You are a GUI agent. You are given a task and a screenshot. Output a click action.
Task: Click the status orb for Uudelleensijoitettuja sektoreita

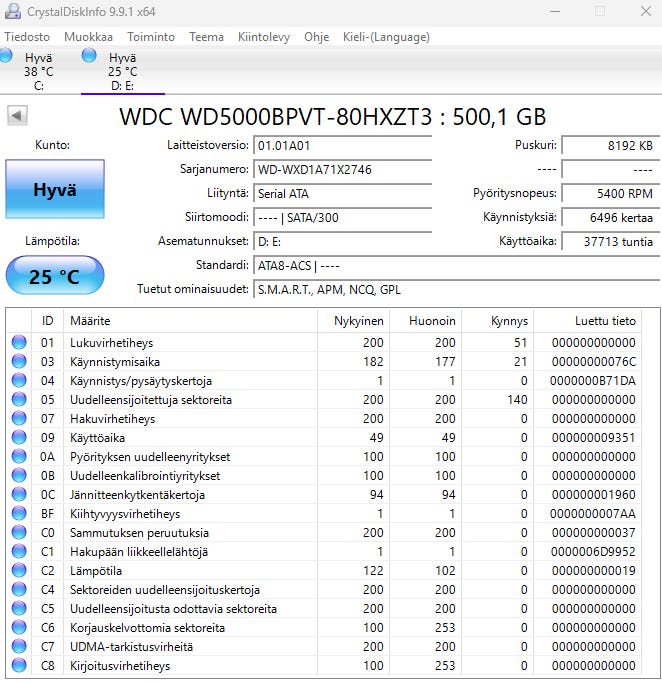click(19, 399)
